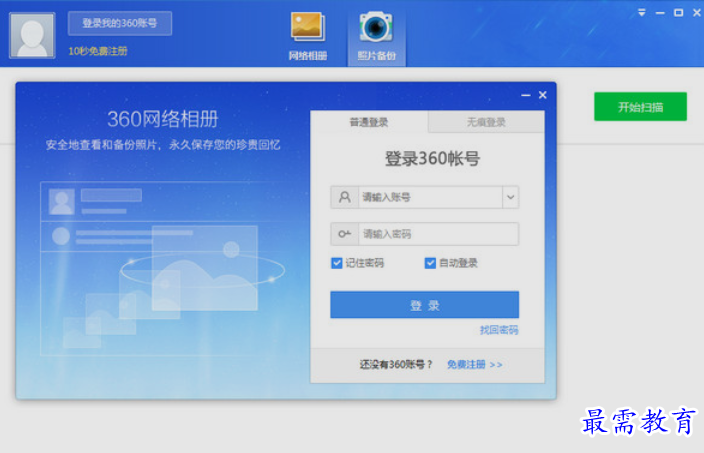Click the password input field
Viewport: 704px width, 453px height.
coord(438,234)
